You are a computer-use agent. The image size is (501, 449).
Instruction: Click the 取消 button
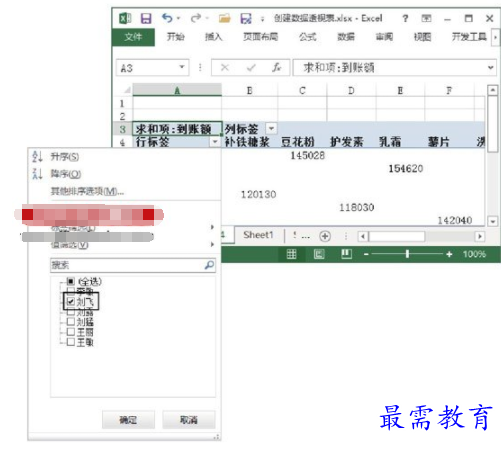pos(189,420)
